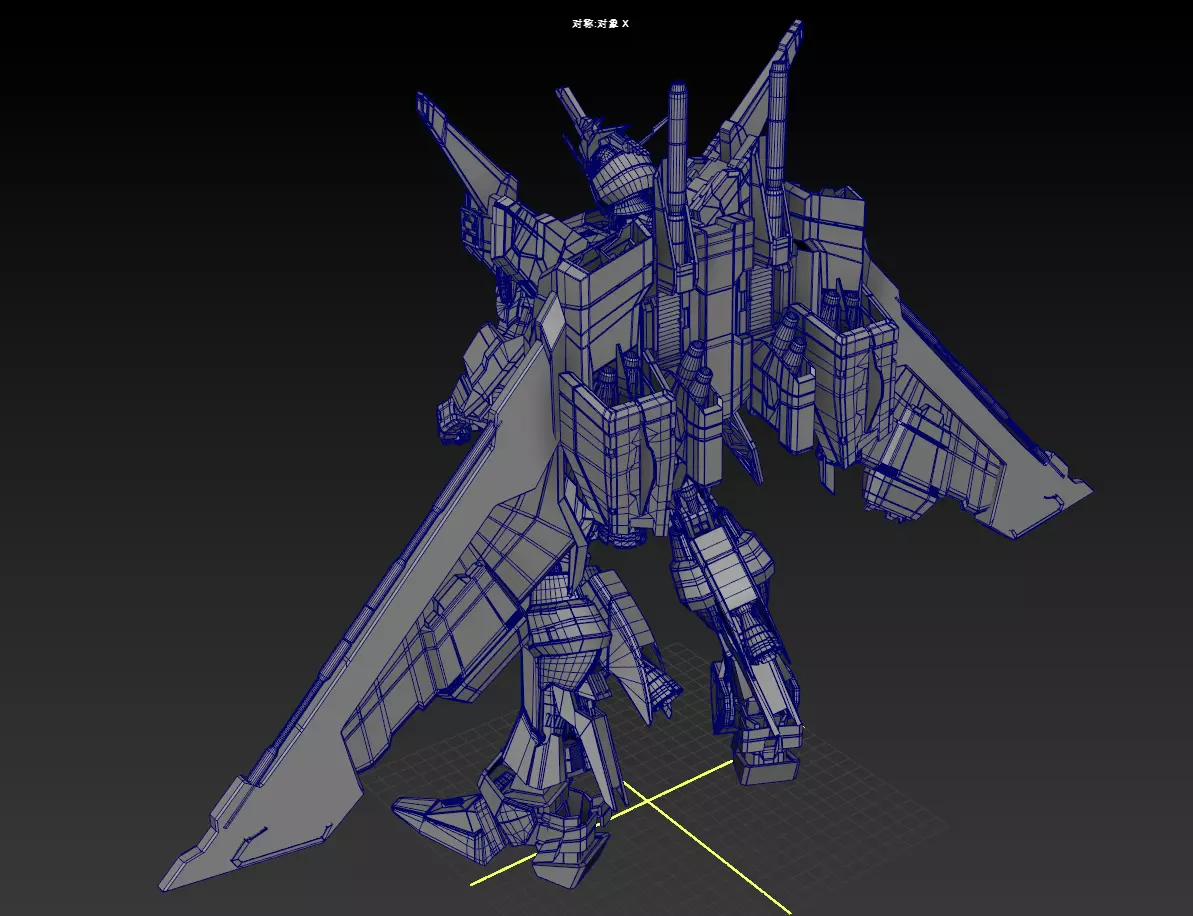Click the yellow axis line crossing on grid
1193x916 pixels.
click(645, 801)
